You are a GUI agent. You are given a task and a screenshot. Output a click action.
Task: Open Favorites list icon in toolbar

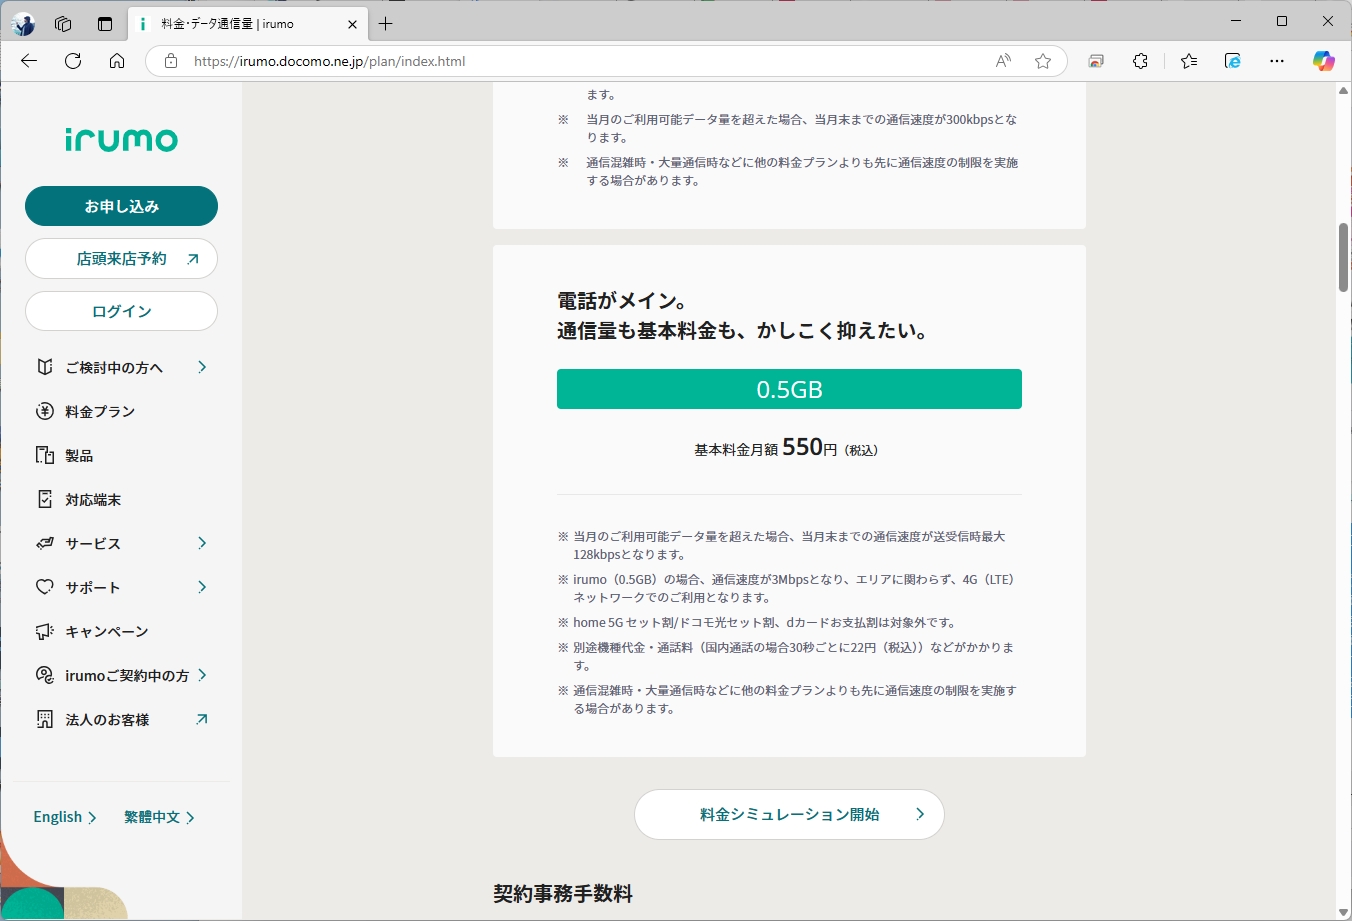click(1189, 61)
